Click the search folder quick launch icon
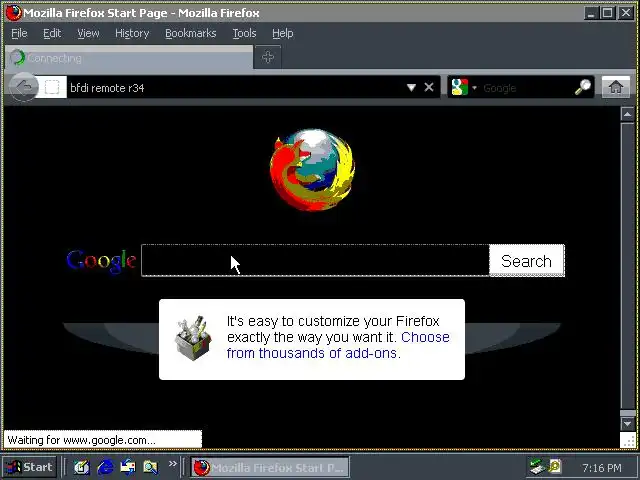 click(150, 467)
